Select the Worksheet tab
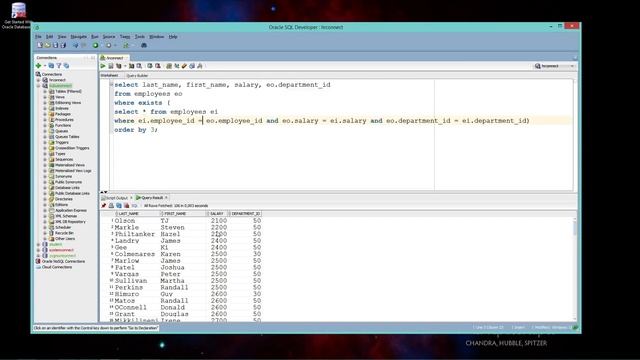The width and height of the screenshot is (640, 360). (109, 76)
